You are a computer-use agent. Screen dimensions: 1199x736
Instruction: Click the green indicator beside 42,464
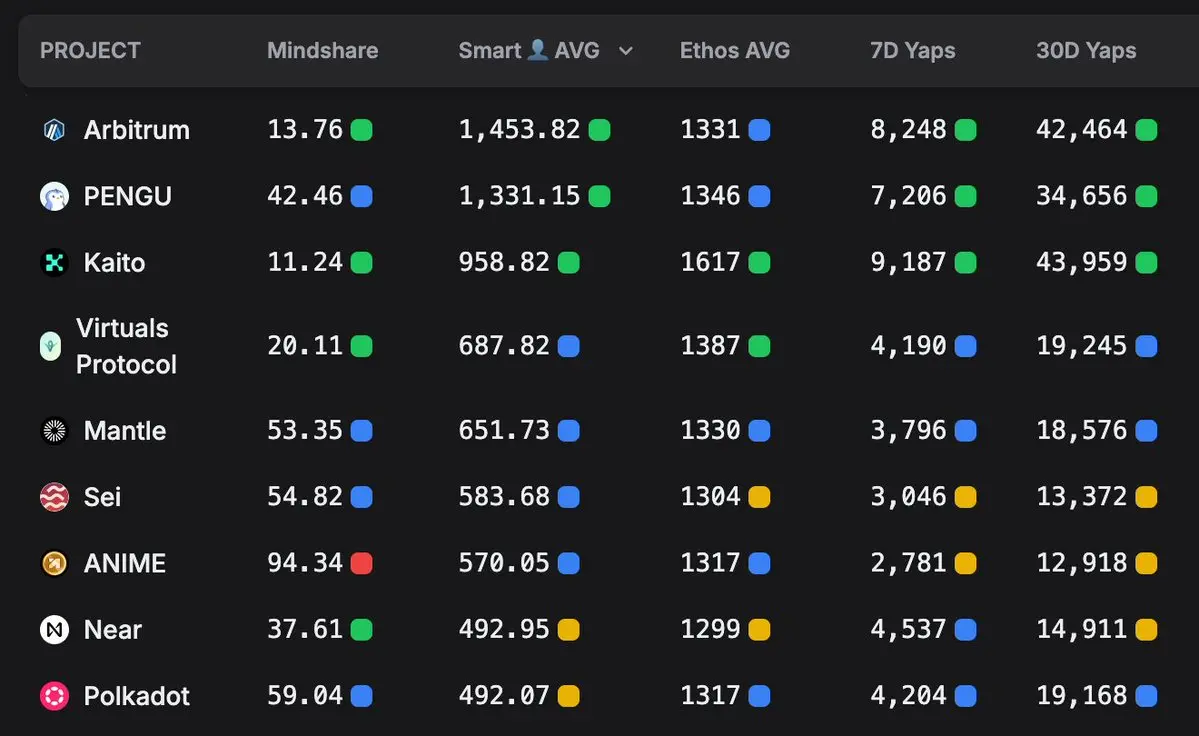(1146, 130)
